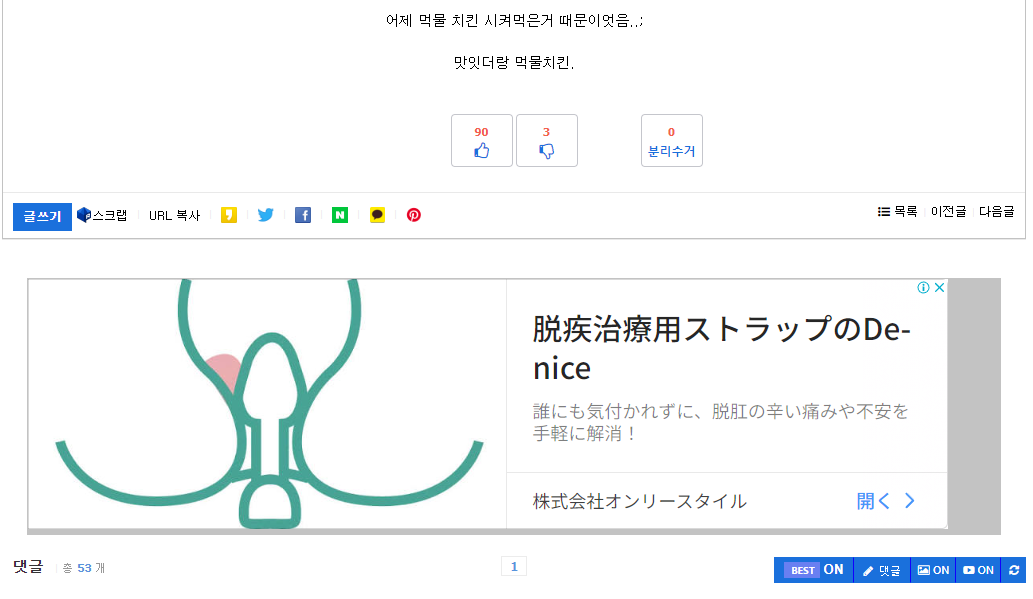The image size is (1033, 599).
Task: Toggle image display ON in comments
Action: click(x=933, y=570)
